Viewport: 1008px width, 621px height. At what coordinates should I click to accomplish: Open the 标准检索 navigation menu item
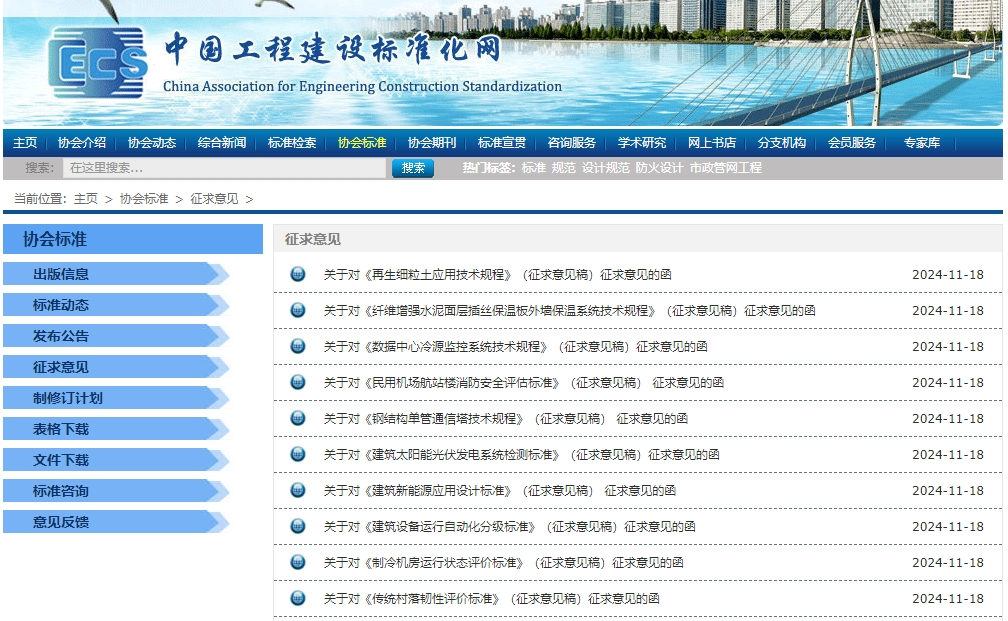(x=292, y=143)
